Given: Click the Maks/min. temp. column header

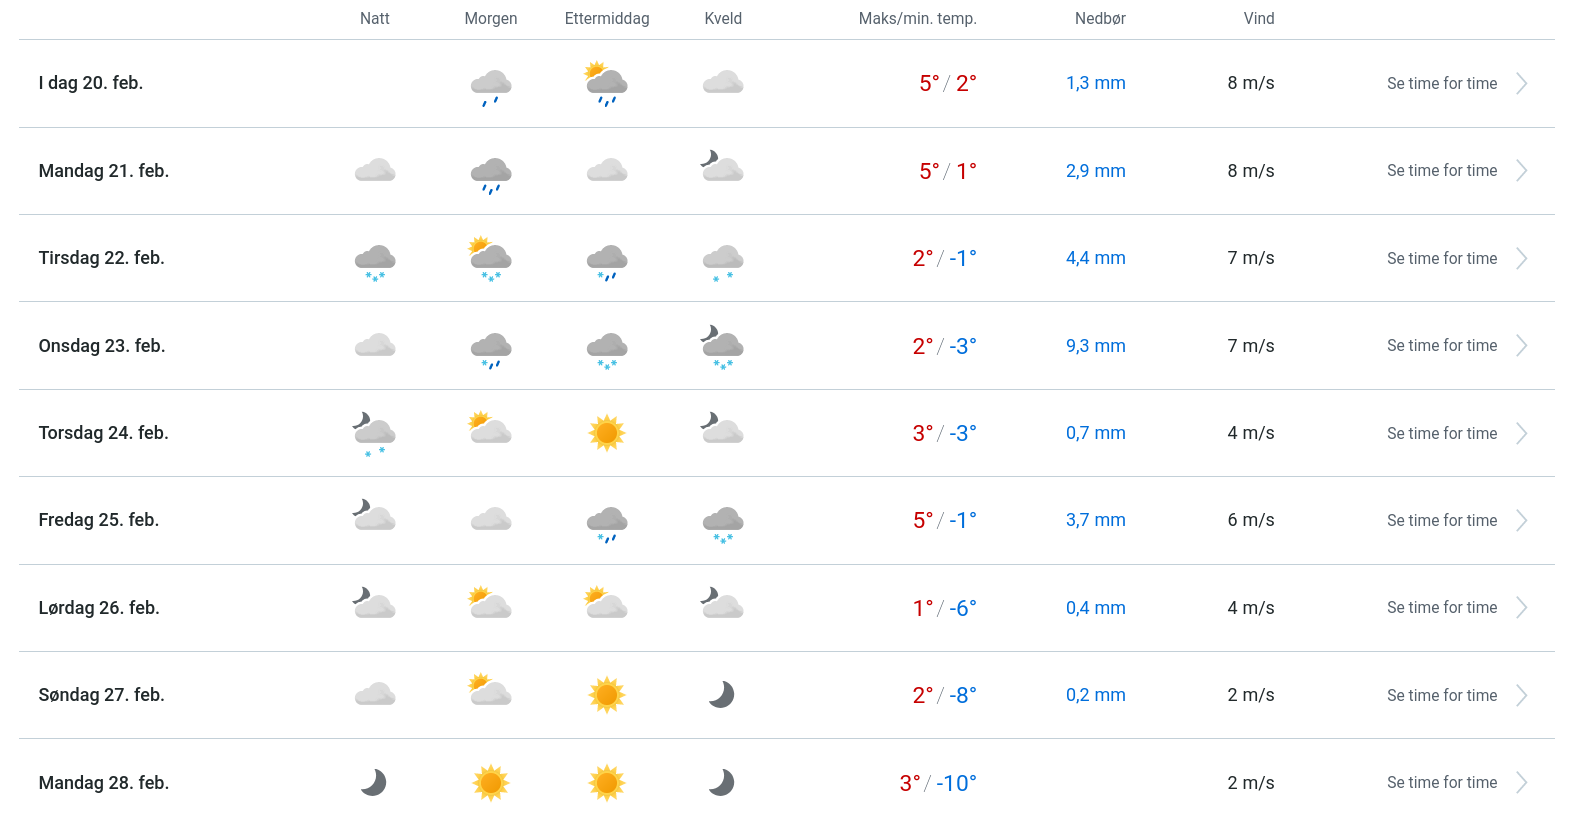Looking at the screenshot, I should tap(917, 18).
